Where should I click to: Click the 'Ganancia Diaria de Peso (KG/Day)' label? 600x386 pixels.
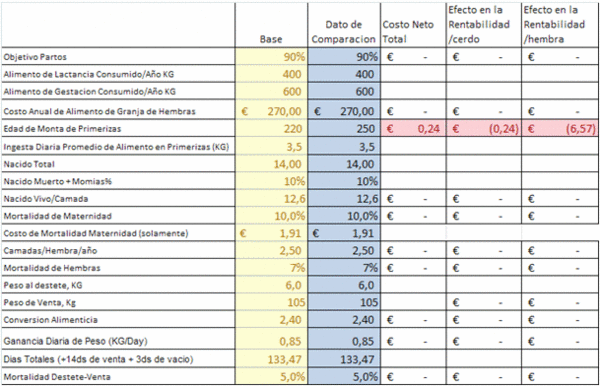tap(75, 341)
